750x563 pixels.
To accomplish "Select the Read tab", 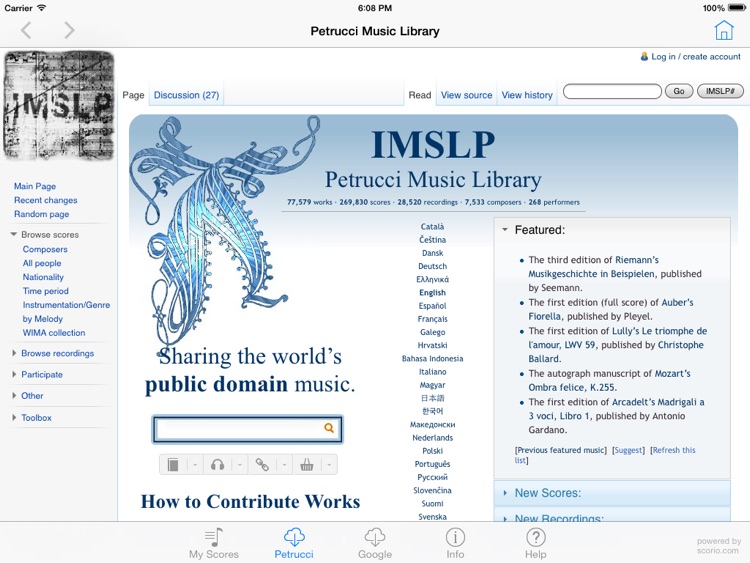I will coord(420,95).
